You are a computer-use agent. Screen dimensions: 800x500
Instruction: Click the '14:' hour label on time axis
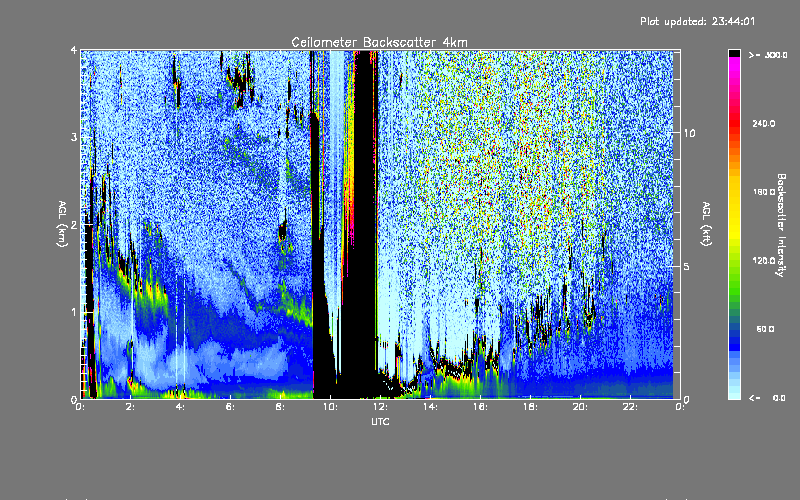pos(431,407)
